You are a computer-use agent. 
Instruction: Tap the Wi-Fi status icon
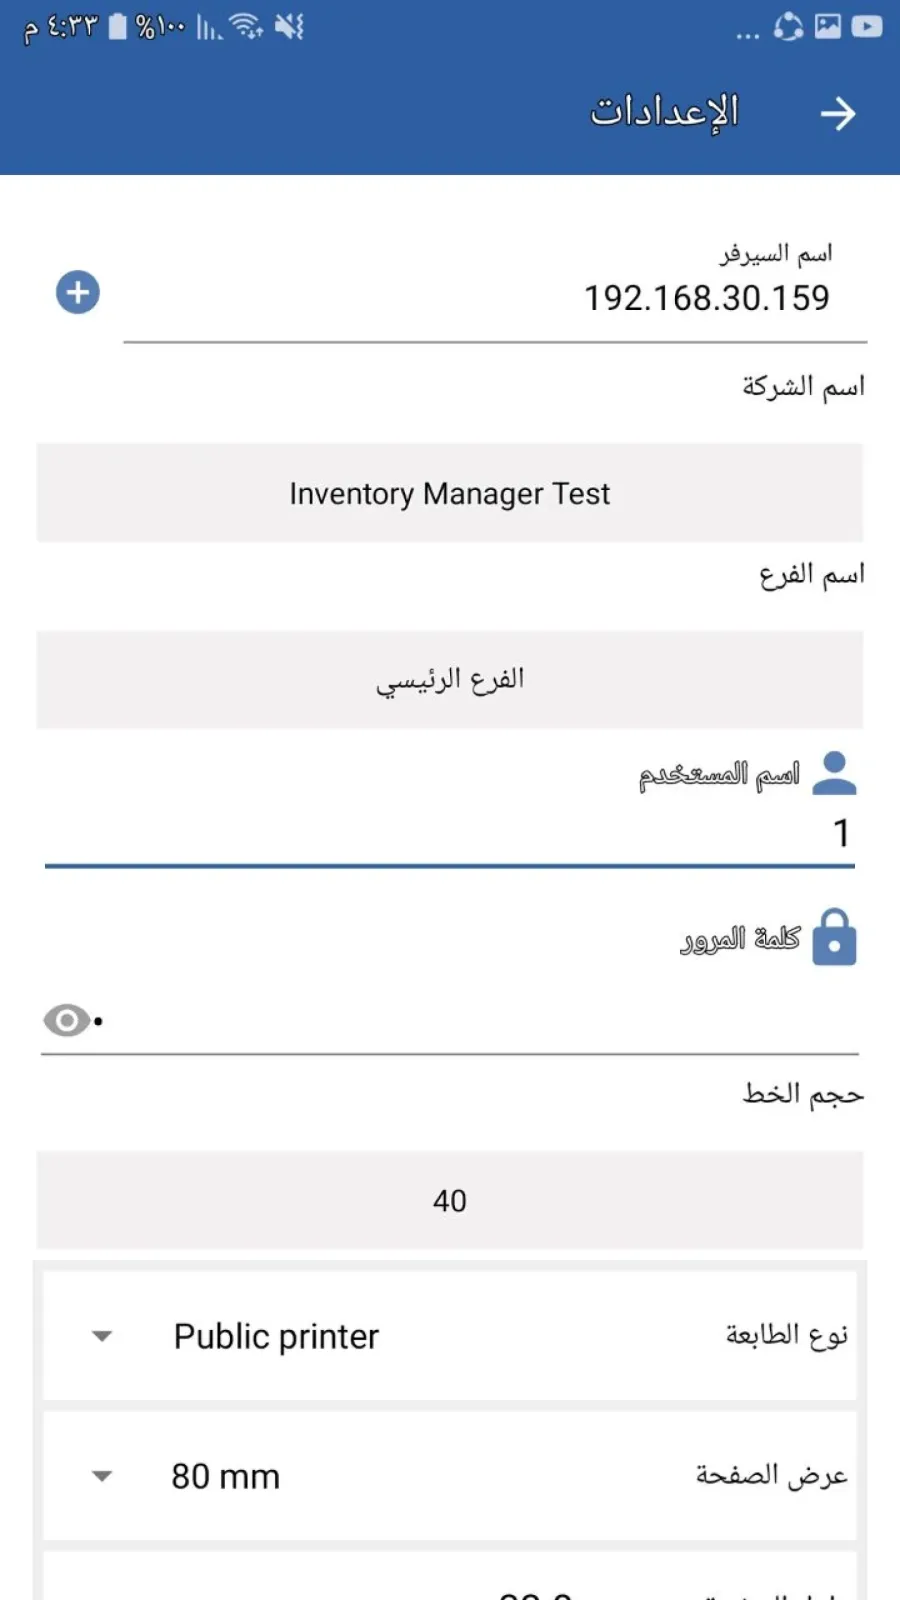(246, 27)
